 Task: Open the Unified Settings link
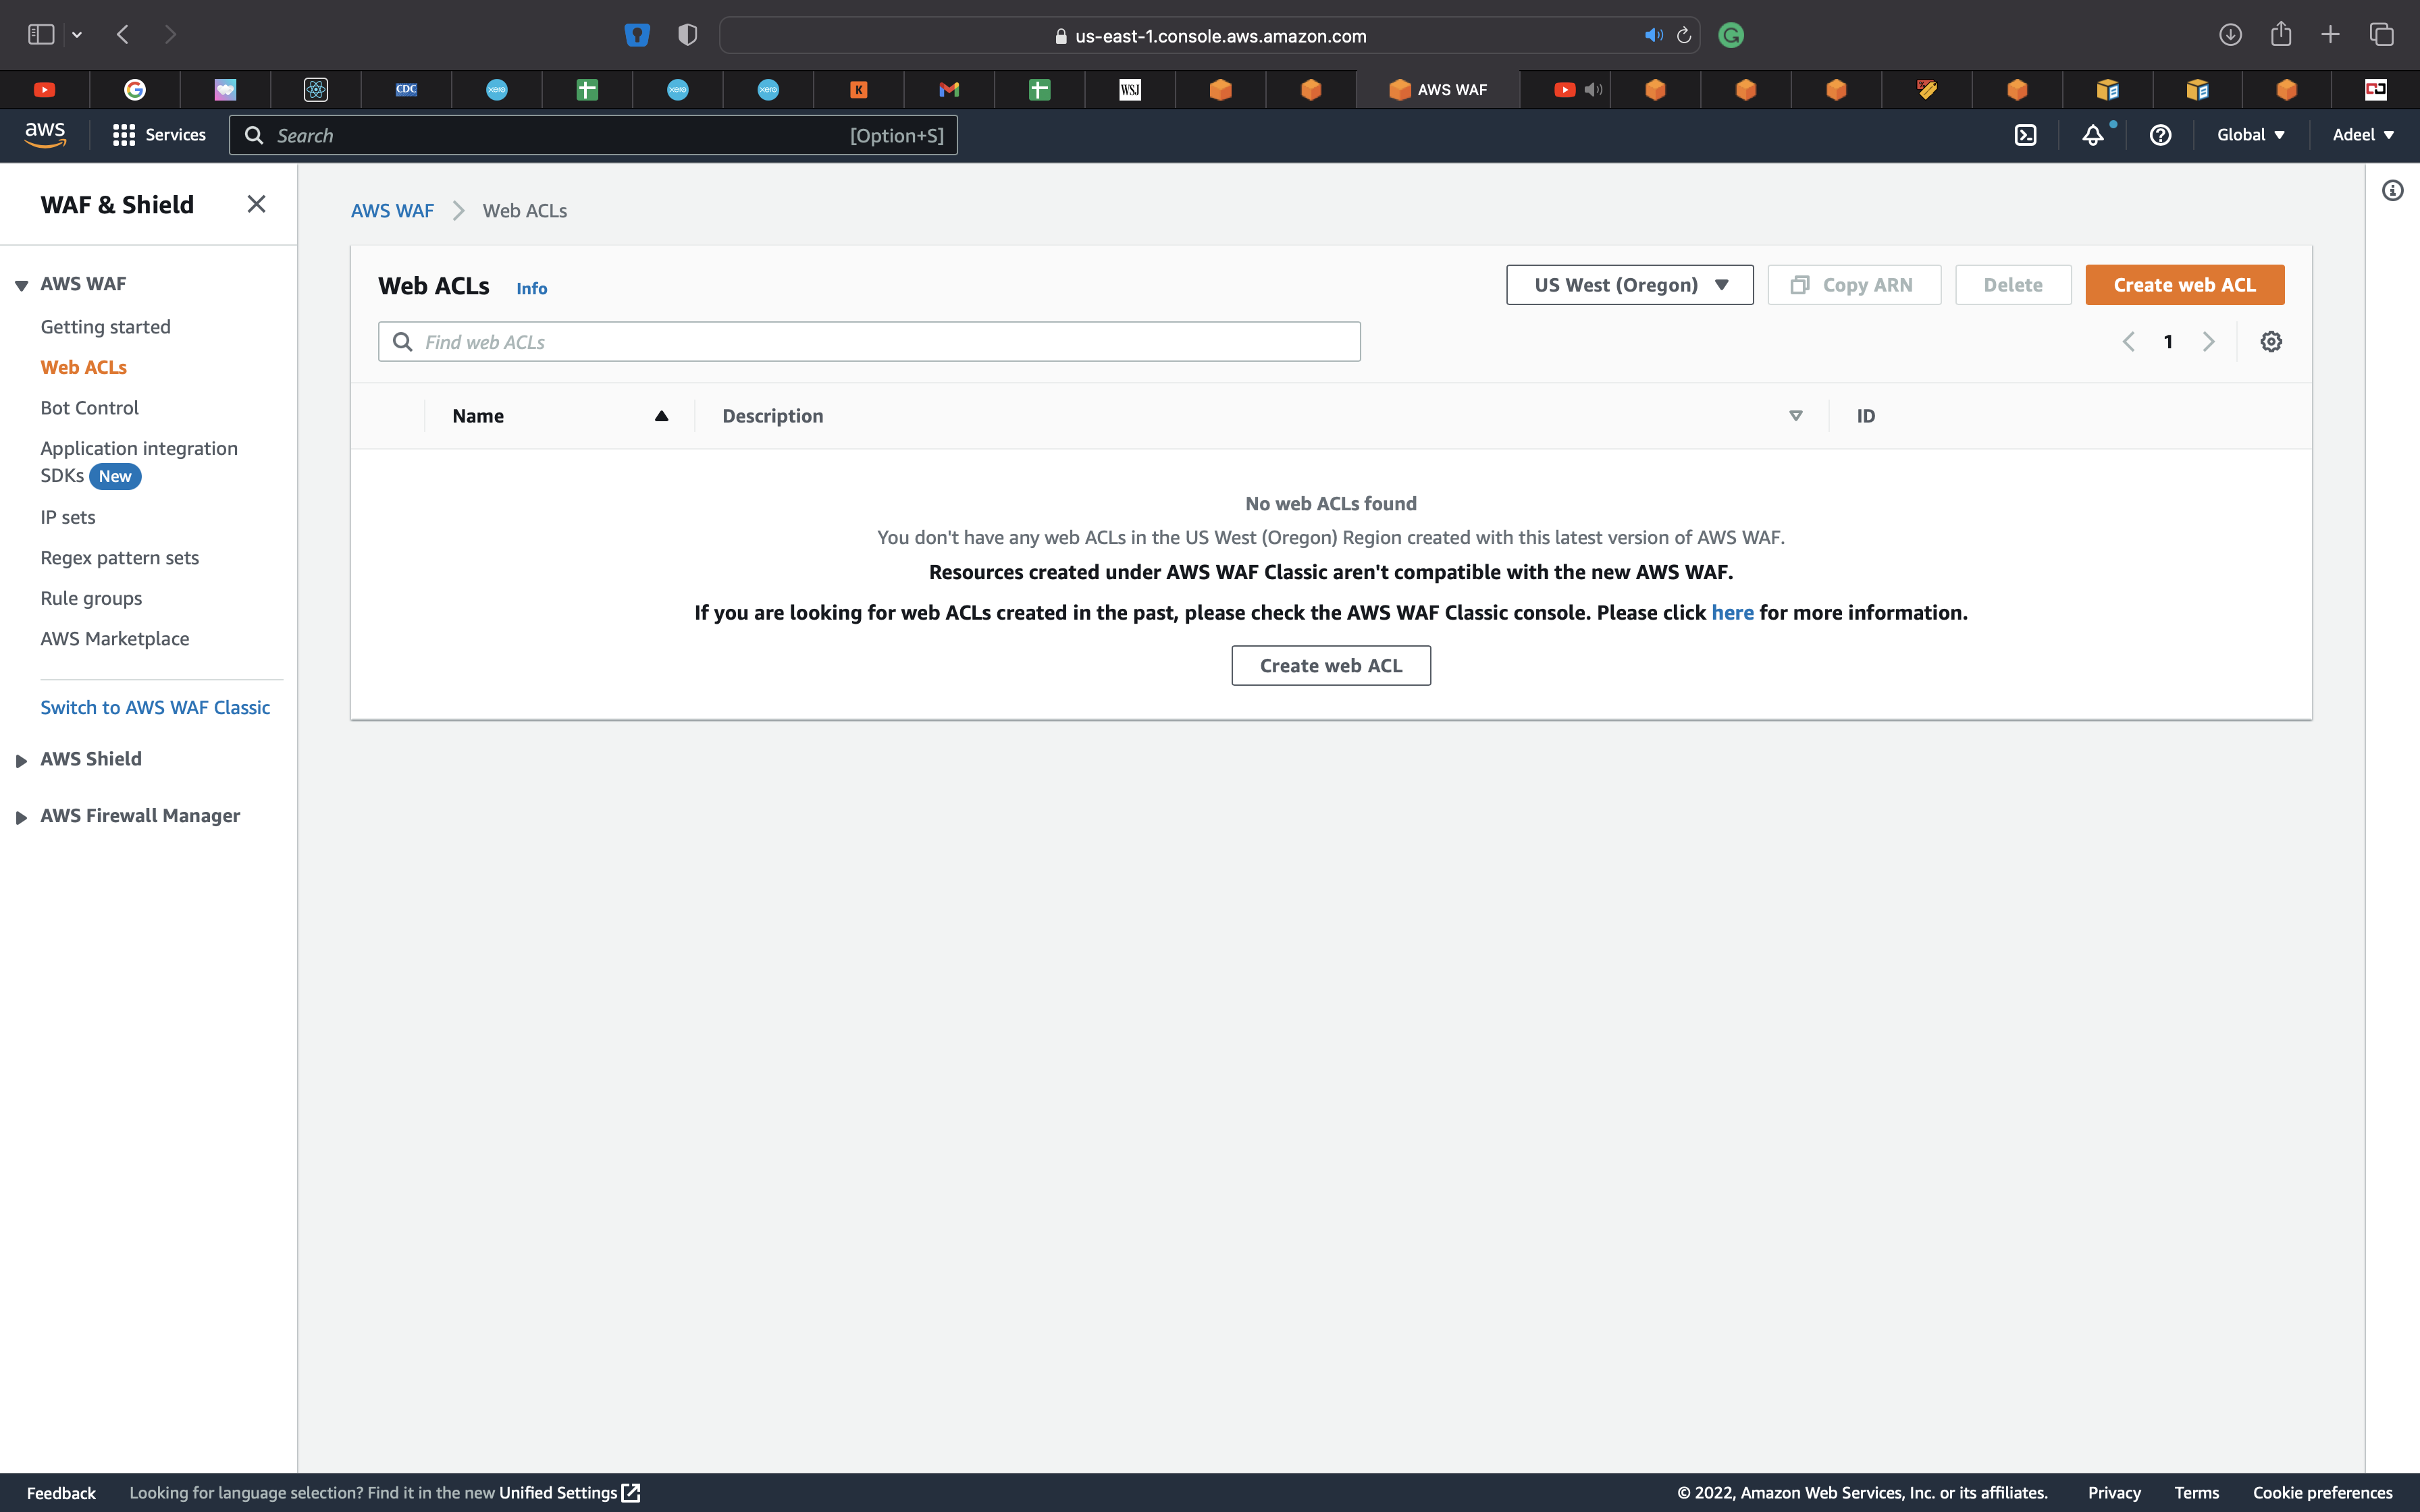tap(569, 1493)
